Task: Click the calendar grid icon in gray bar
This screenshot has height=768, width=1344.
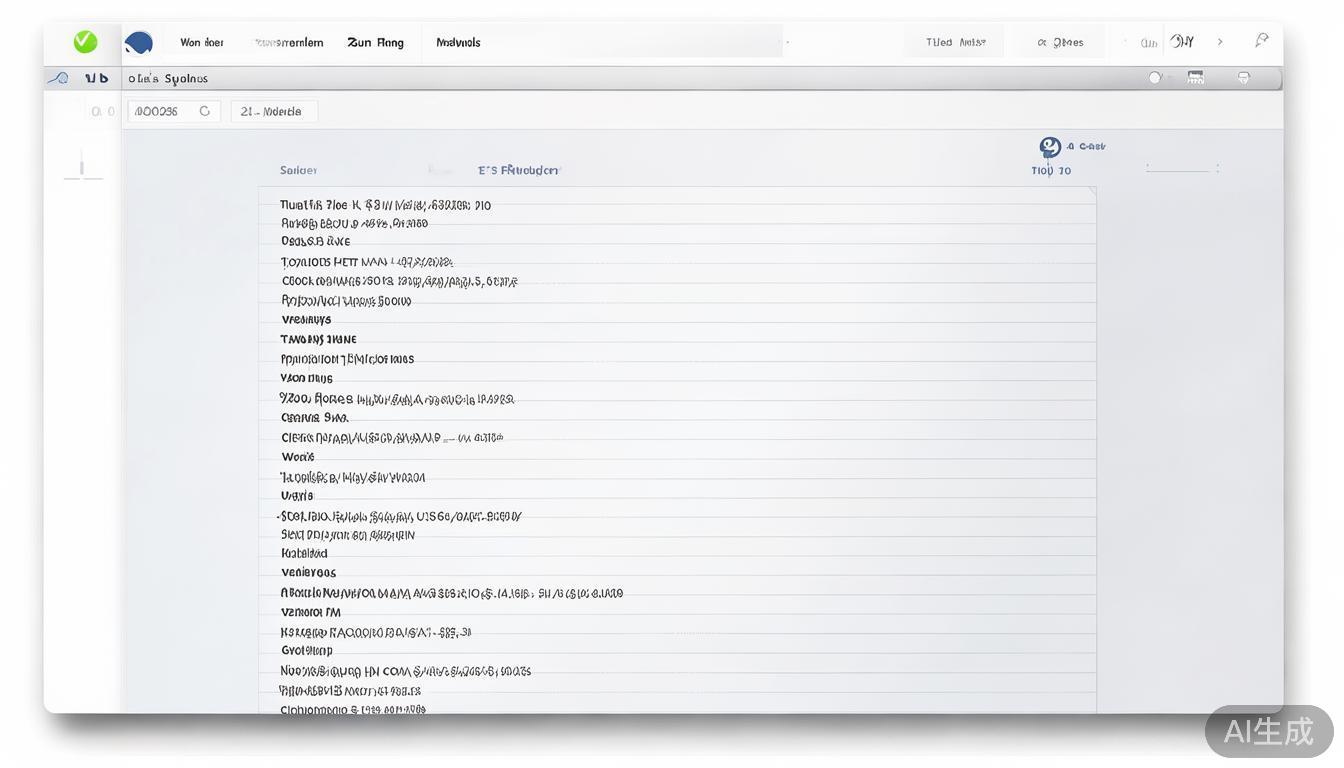Action: [1195, 78]
